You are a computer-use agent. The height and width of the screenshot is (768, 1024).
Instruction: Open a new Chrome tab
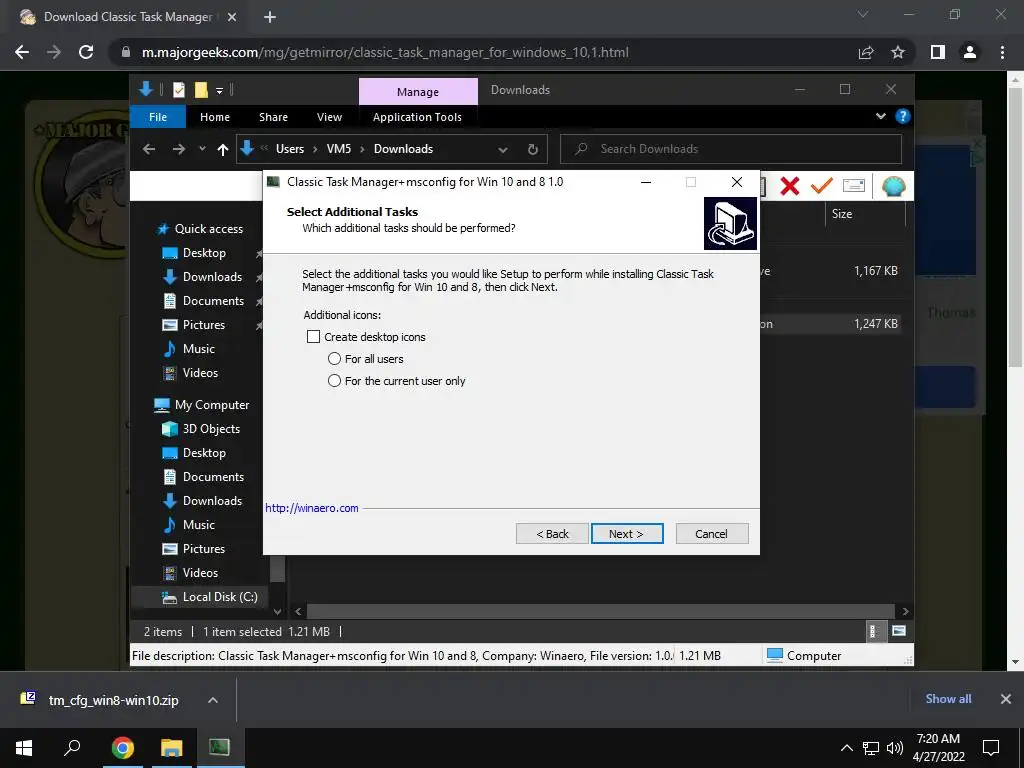pyautogui.click(x=270, y=17)
